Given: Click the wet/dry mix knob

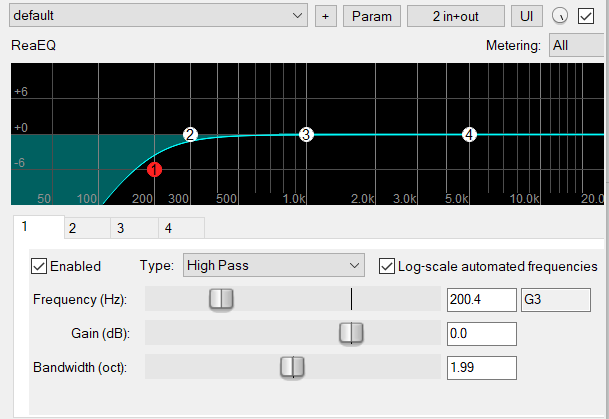Looking at the screenshot, I should click(x=560, y=16).
